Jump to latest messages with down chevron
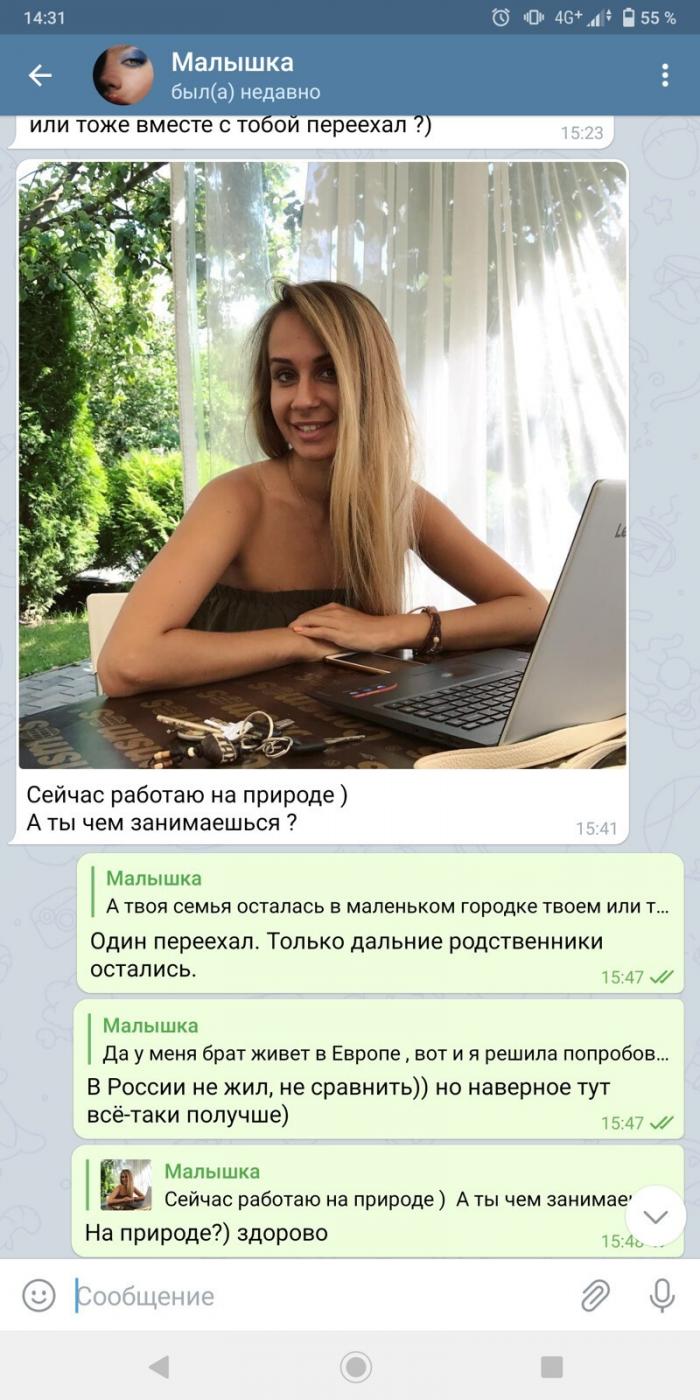700x1400 pixels. coord(656,1216)
